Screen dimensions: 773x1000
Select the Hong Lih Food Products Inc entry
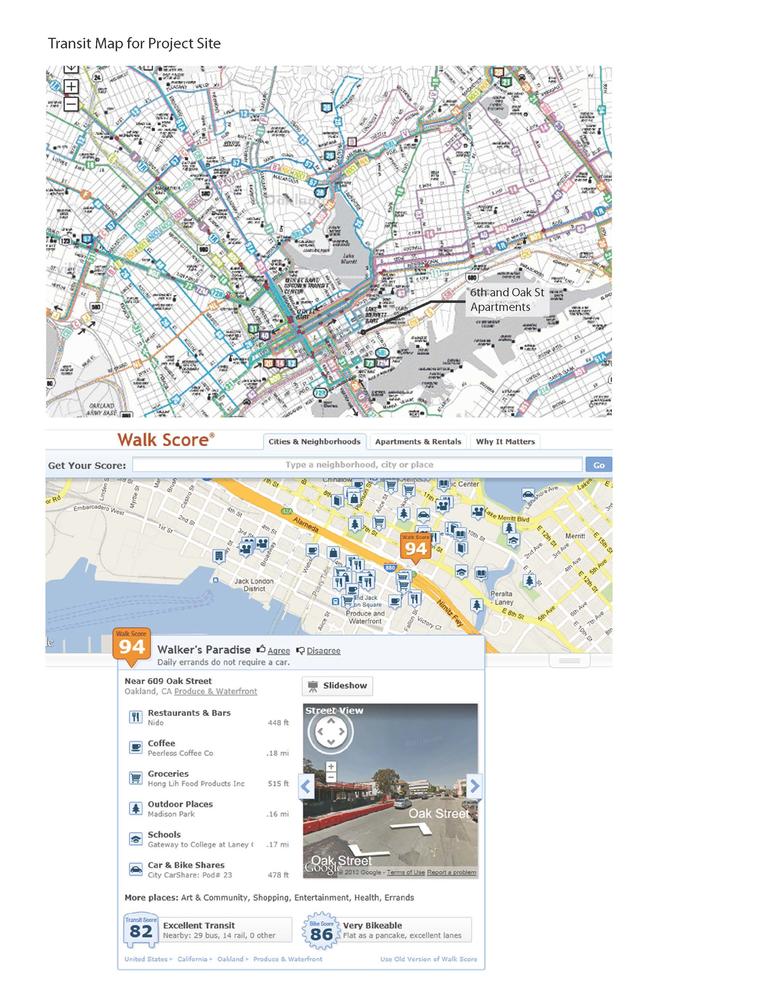click(x=196, y=784)
